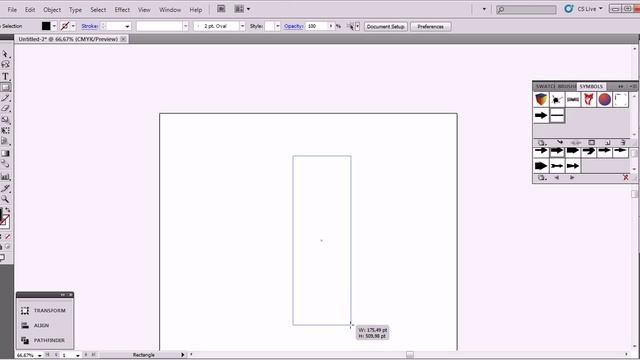Select the Zoom magnifier tool
Viewport: 640px width, 360px height.
[x=5, y=199]
